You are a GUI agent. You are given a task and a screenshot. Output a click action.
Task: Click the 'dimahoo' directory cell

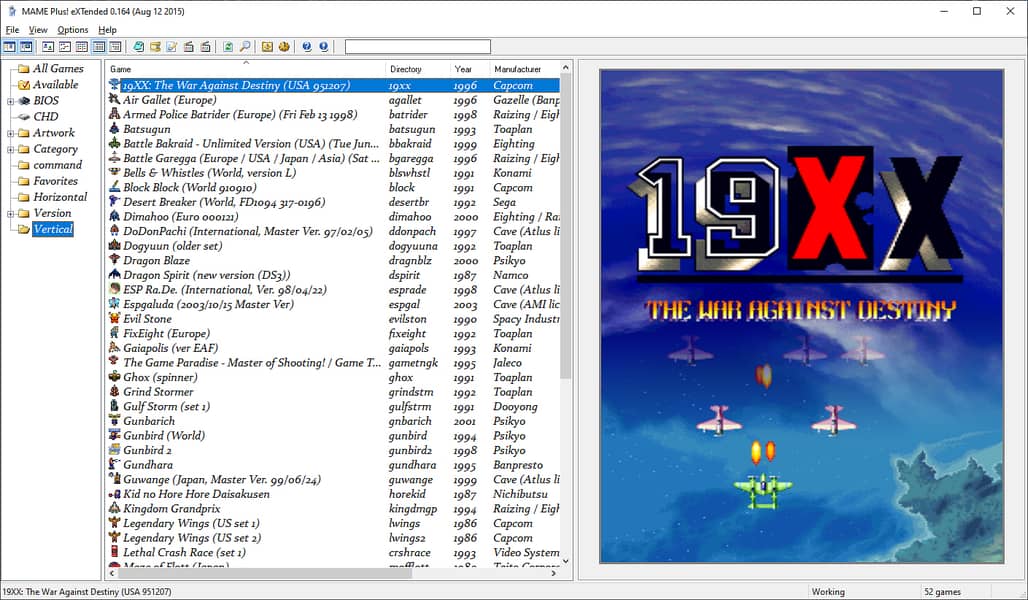coord(410,217)
